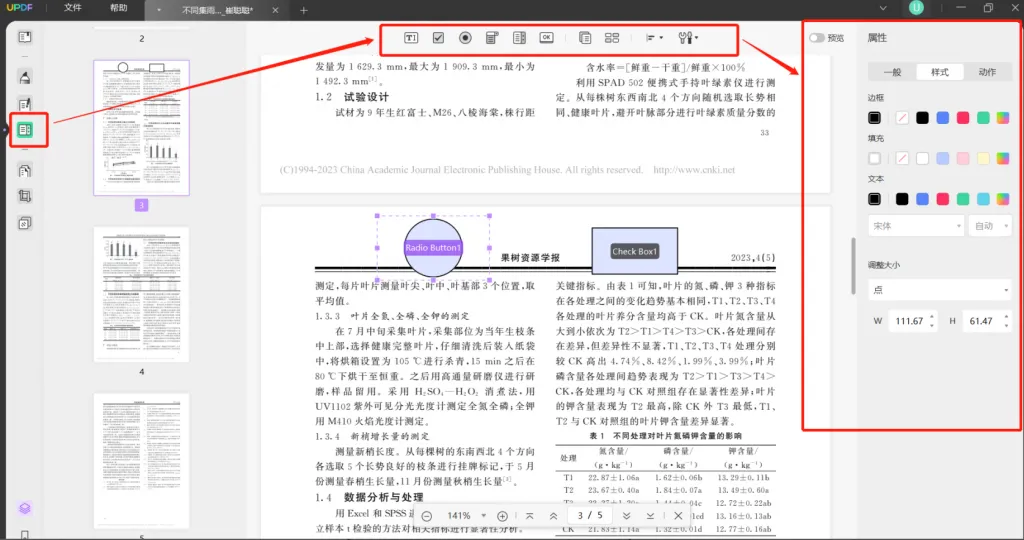Choose red border color swatch
Image resolution: width=1024 pixels, height=540 pixels.
click(x=963, y=118)
